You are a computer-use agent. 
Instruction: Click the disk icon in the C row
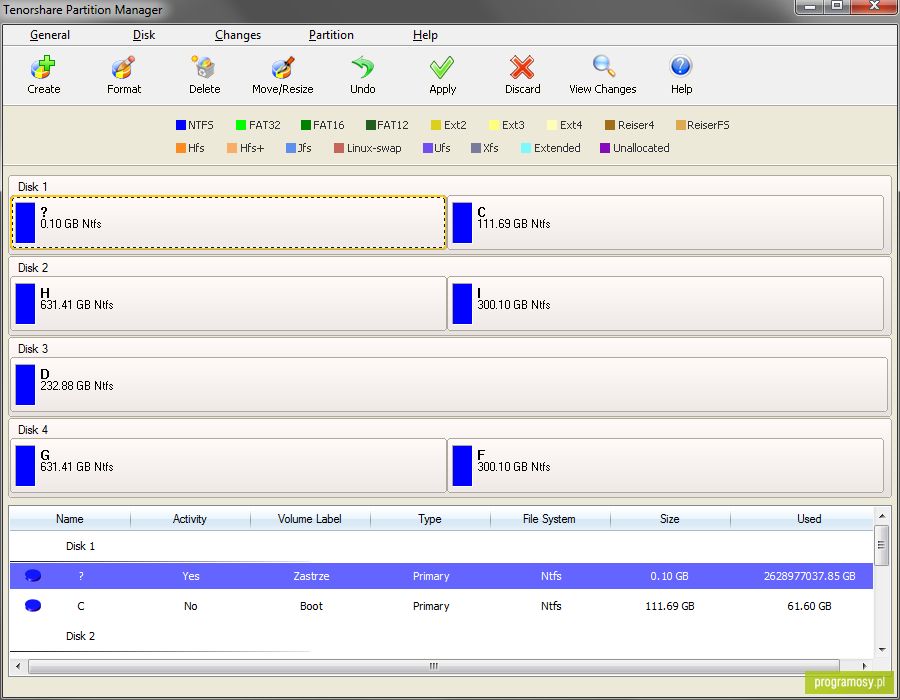(33, 605)
